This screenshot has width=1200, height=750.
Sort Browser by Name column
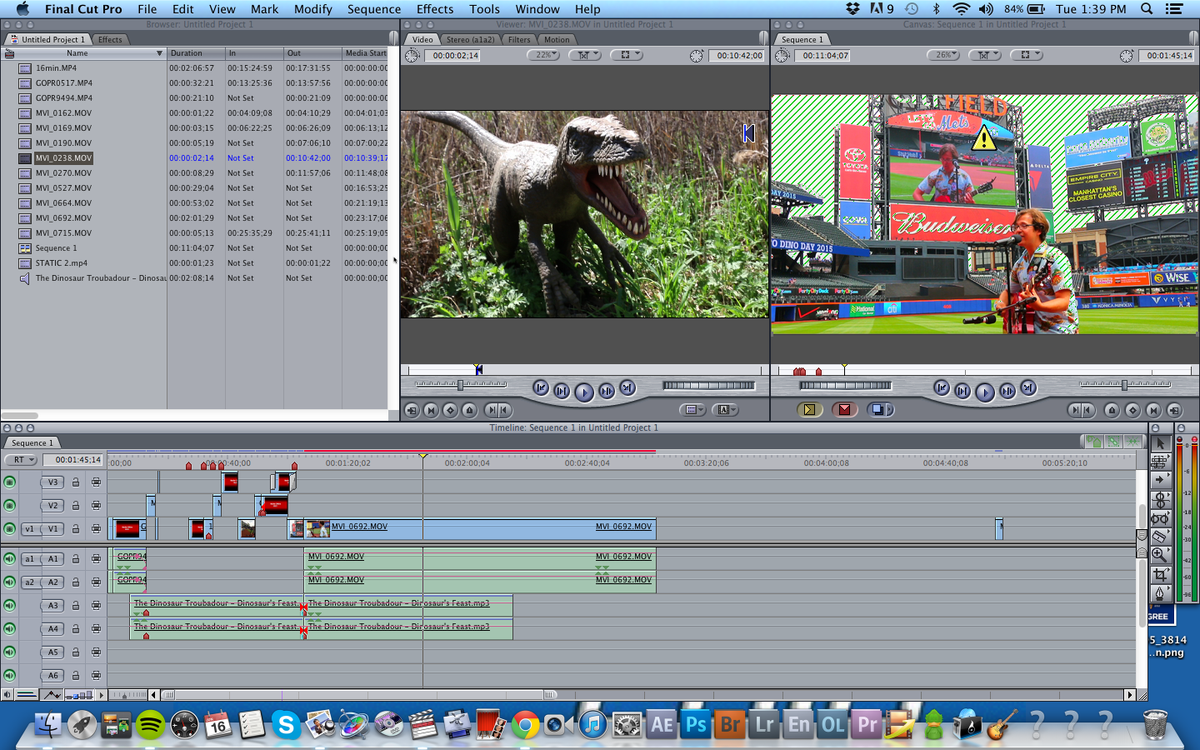pyautogui.click(x=84, y=53)
